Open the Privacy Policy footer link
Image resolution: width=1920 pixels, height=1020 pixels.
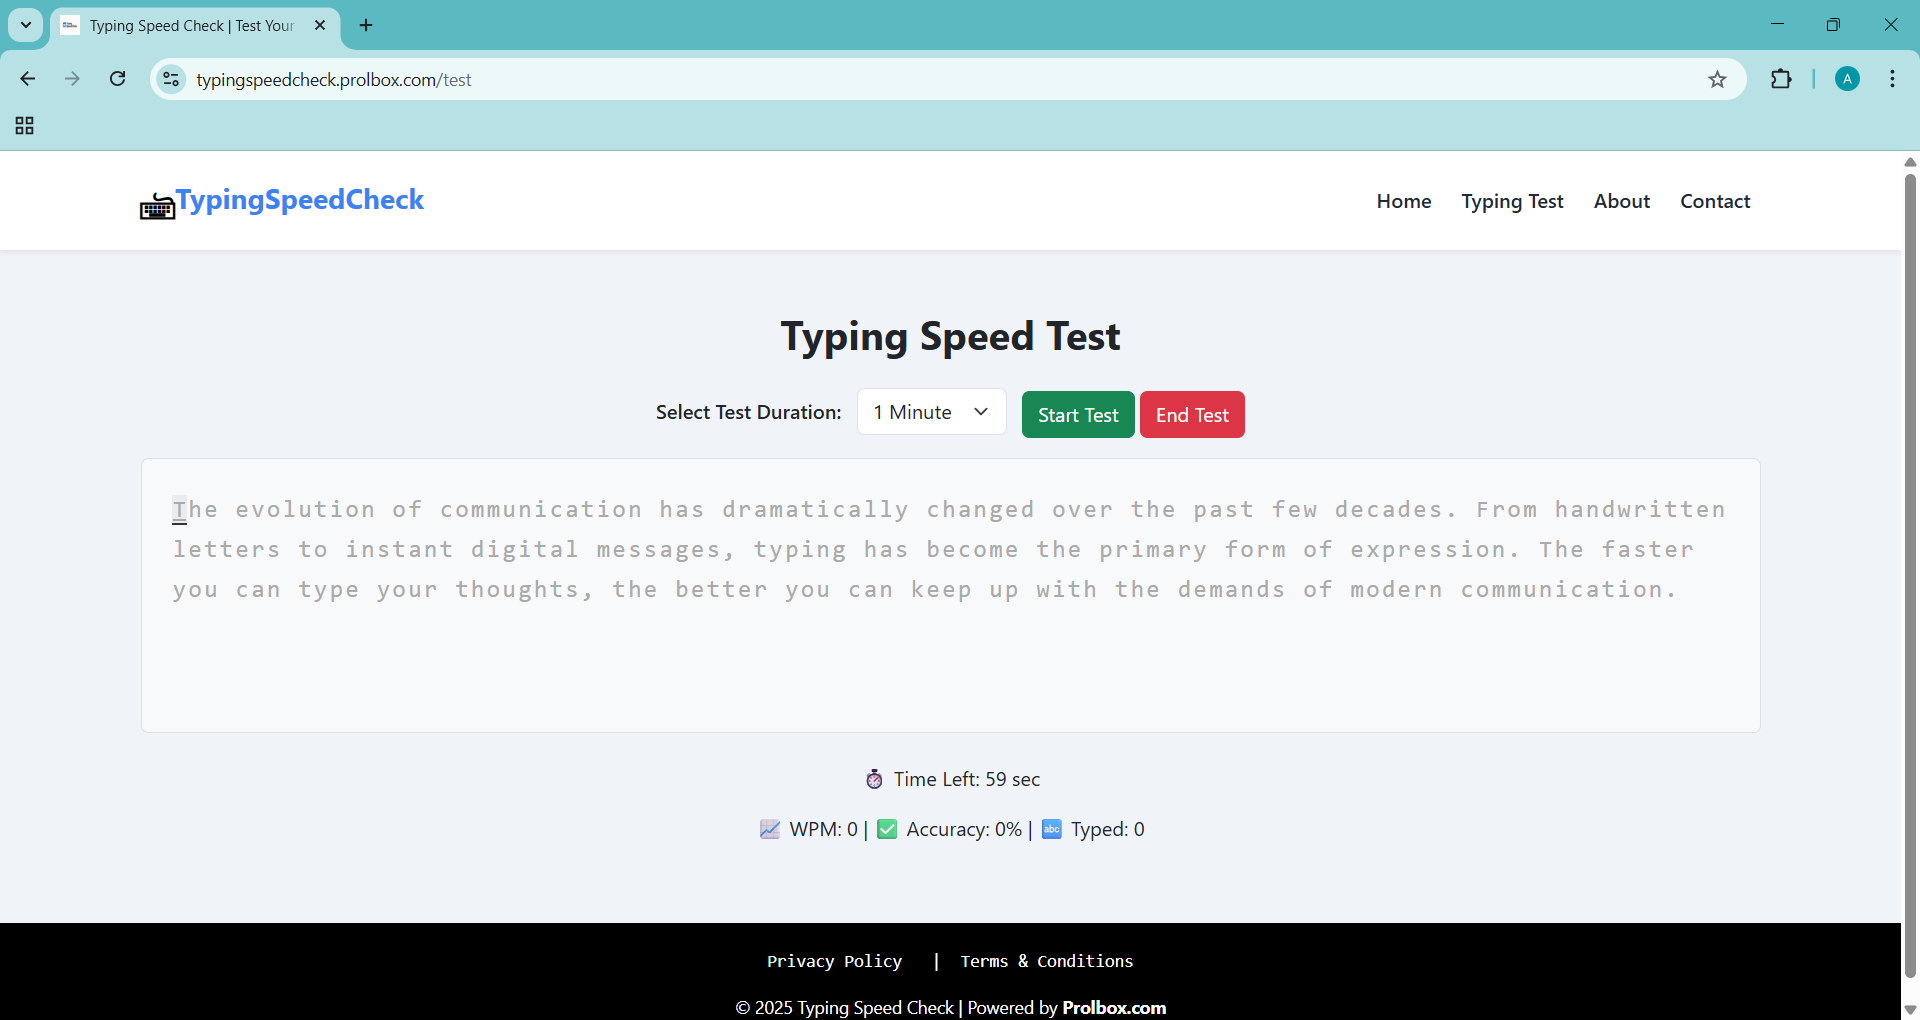(x=834, y=962)
